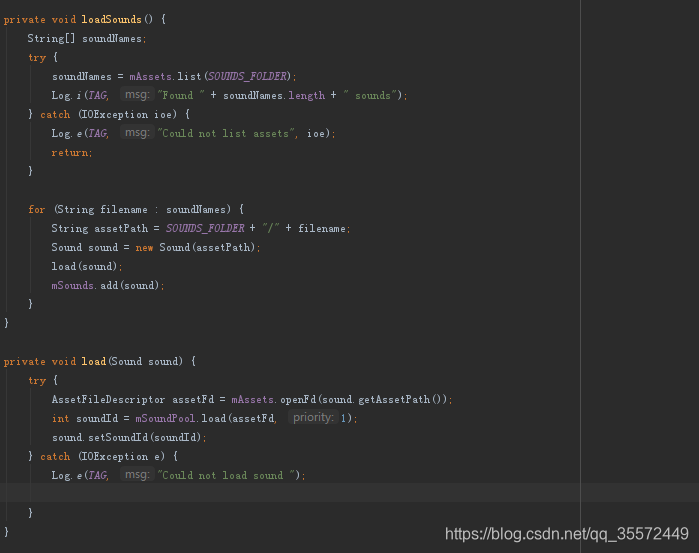Select the 'String[] soundNames;' declaration line
699x553 pixels.
pos(87,39)
